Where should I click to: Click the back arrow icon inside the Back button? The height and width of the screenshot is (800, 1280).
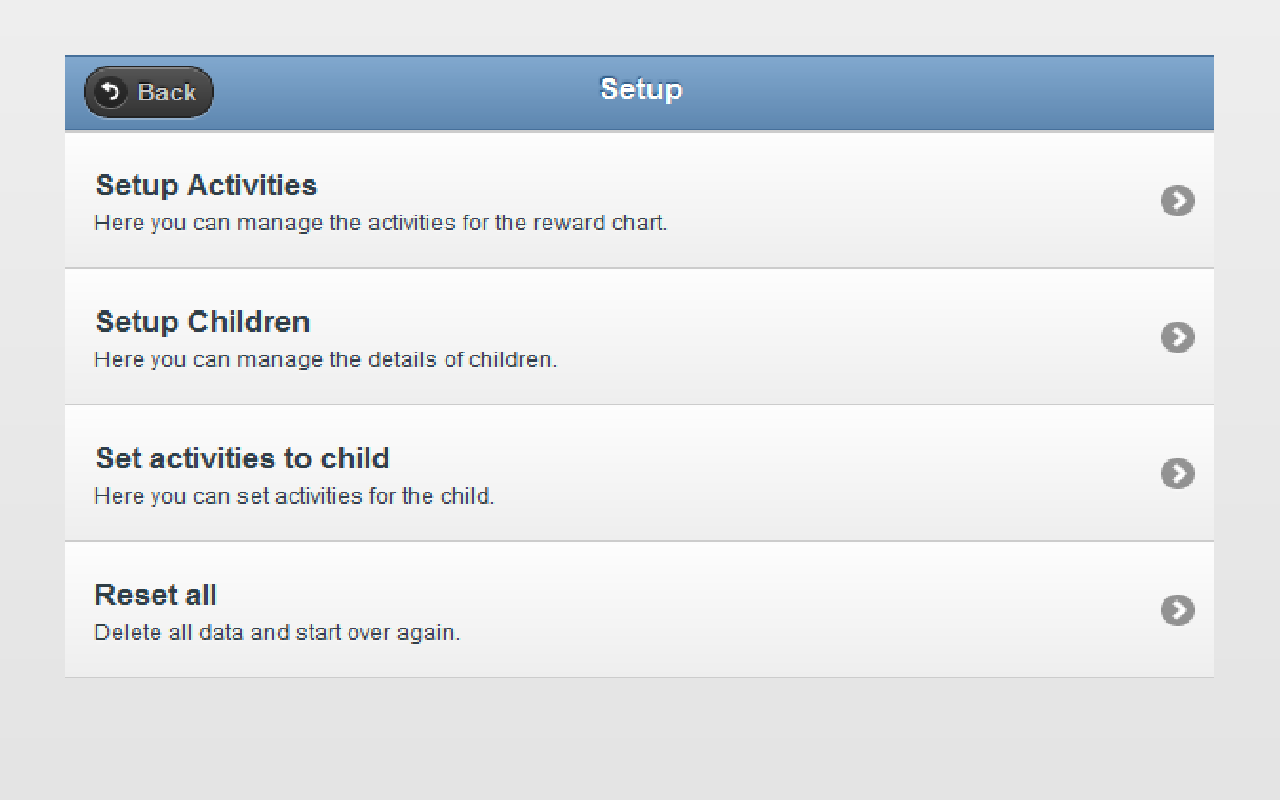point(112,92)
